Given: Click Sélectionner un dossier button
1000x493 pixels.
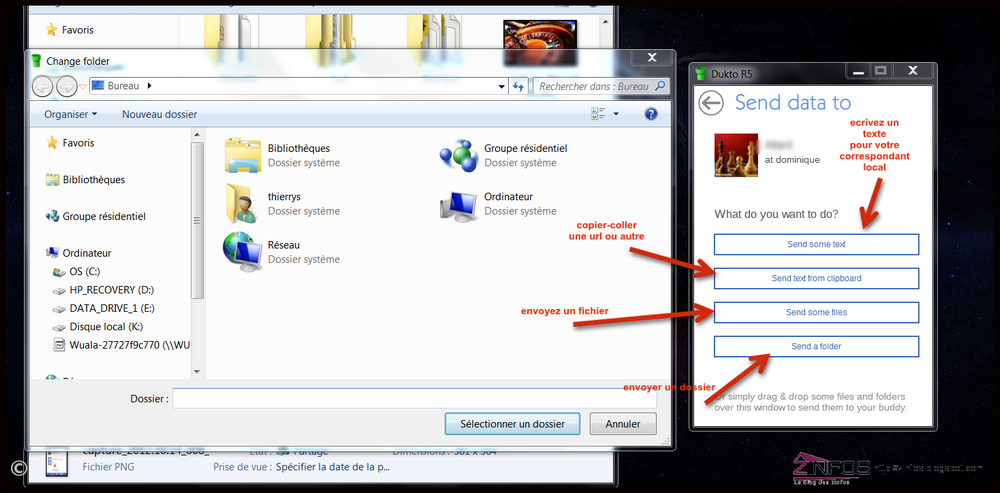Looking at the screenshot, I should (x=512, y=423).
